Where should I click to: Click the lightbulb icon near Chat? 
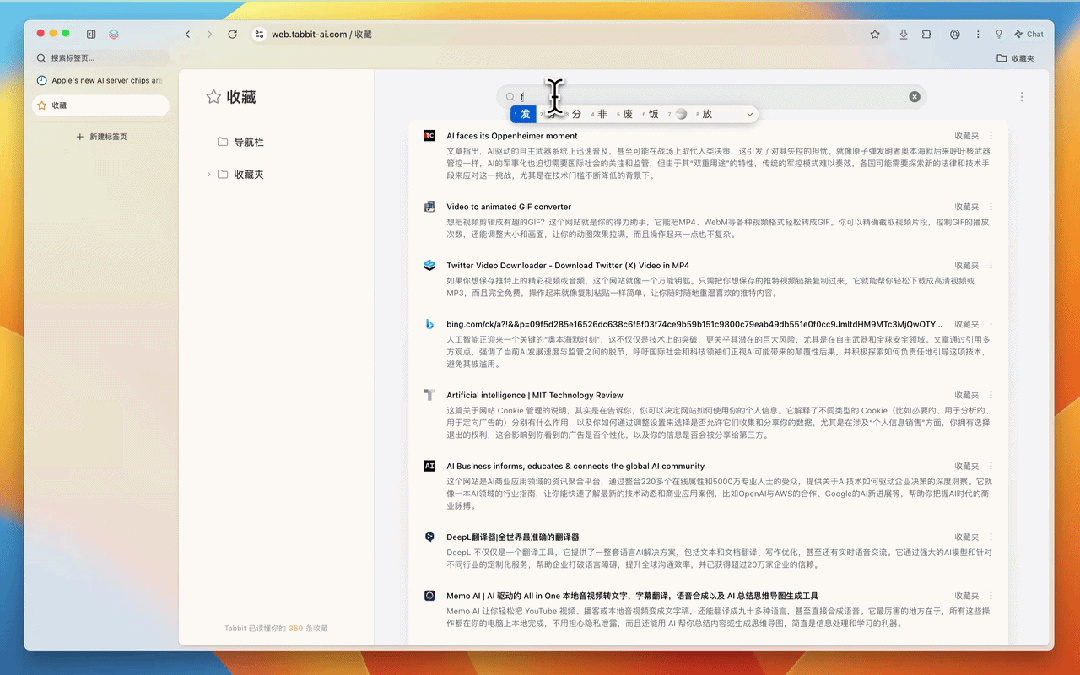(x=998, y=33)
